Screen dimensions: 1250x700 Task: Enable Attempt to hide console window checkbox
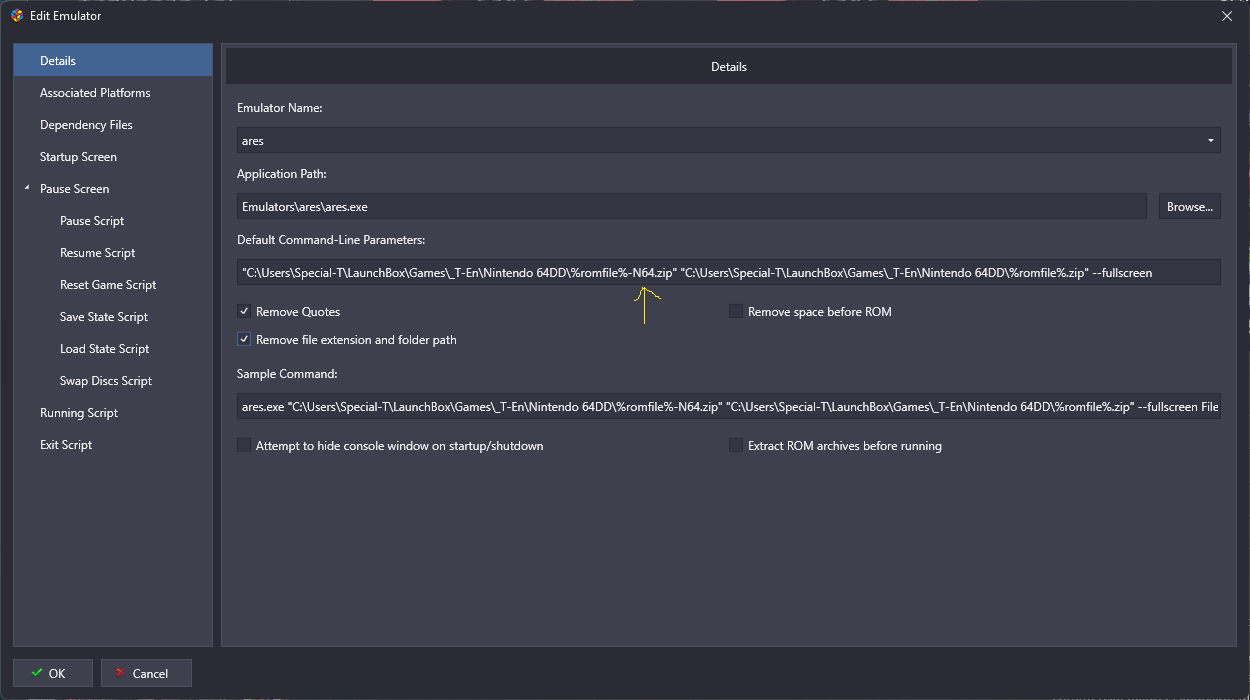[244, 446]
